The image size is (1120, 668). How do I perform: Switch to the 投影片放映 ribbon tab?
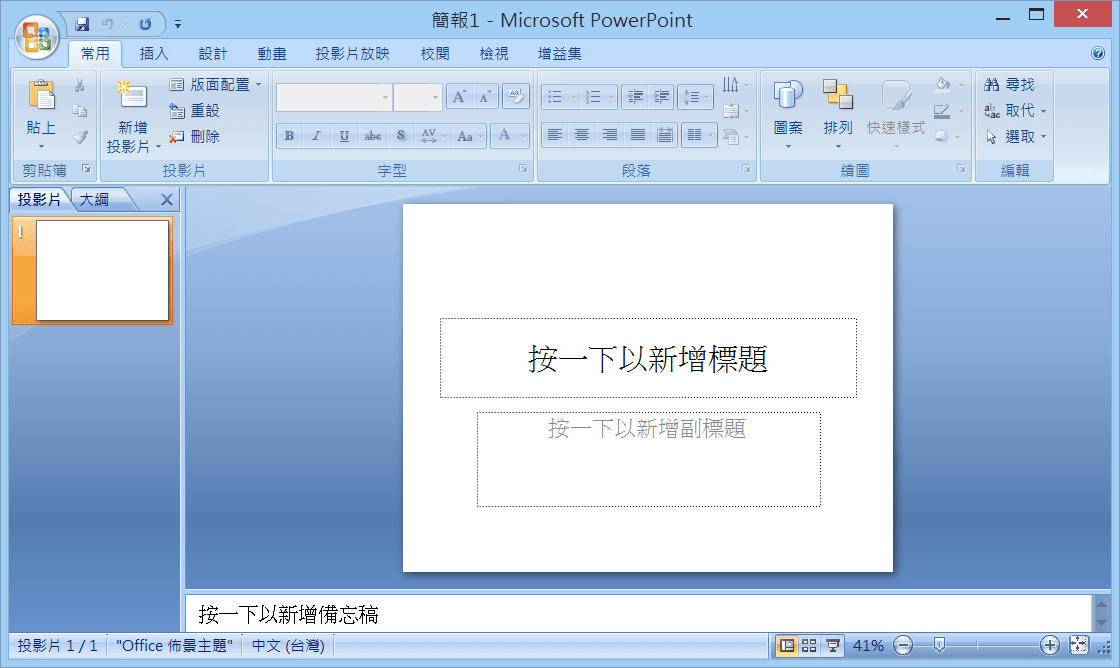coord(352,54)
